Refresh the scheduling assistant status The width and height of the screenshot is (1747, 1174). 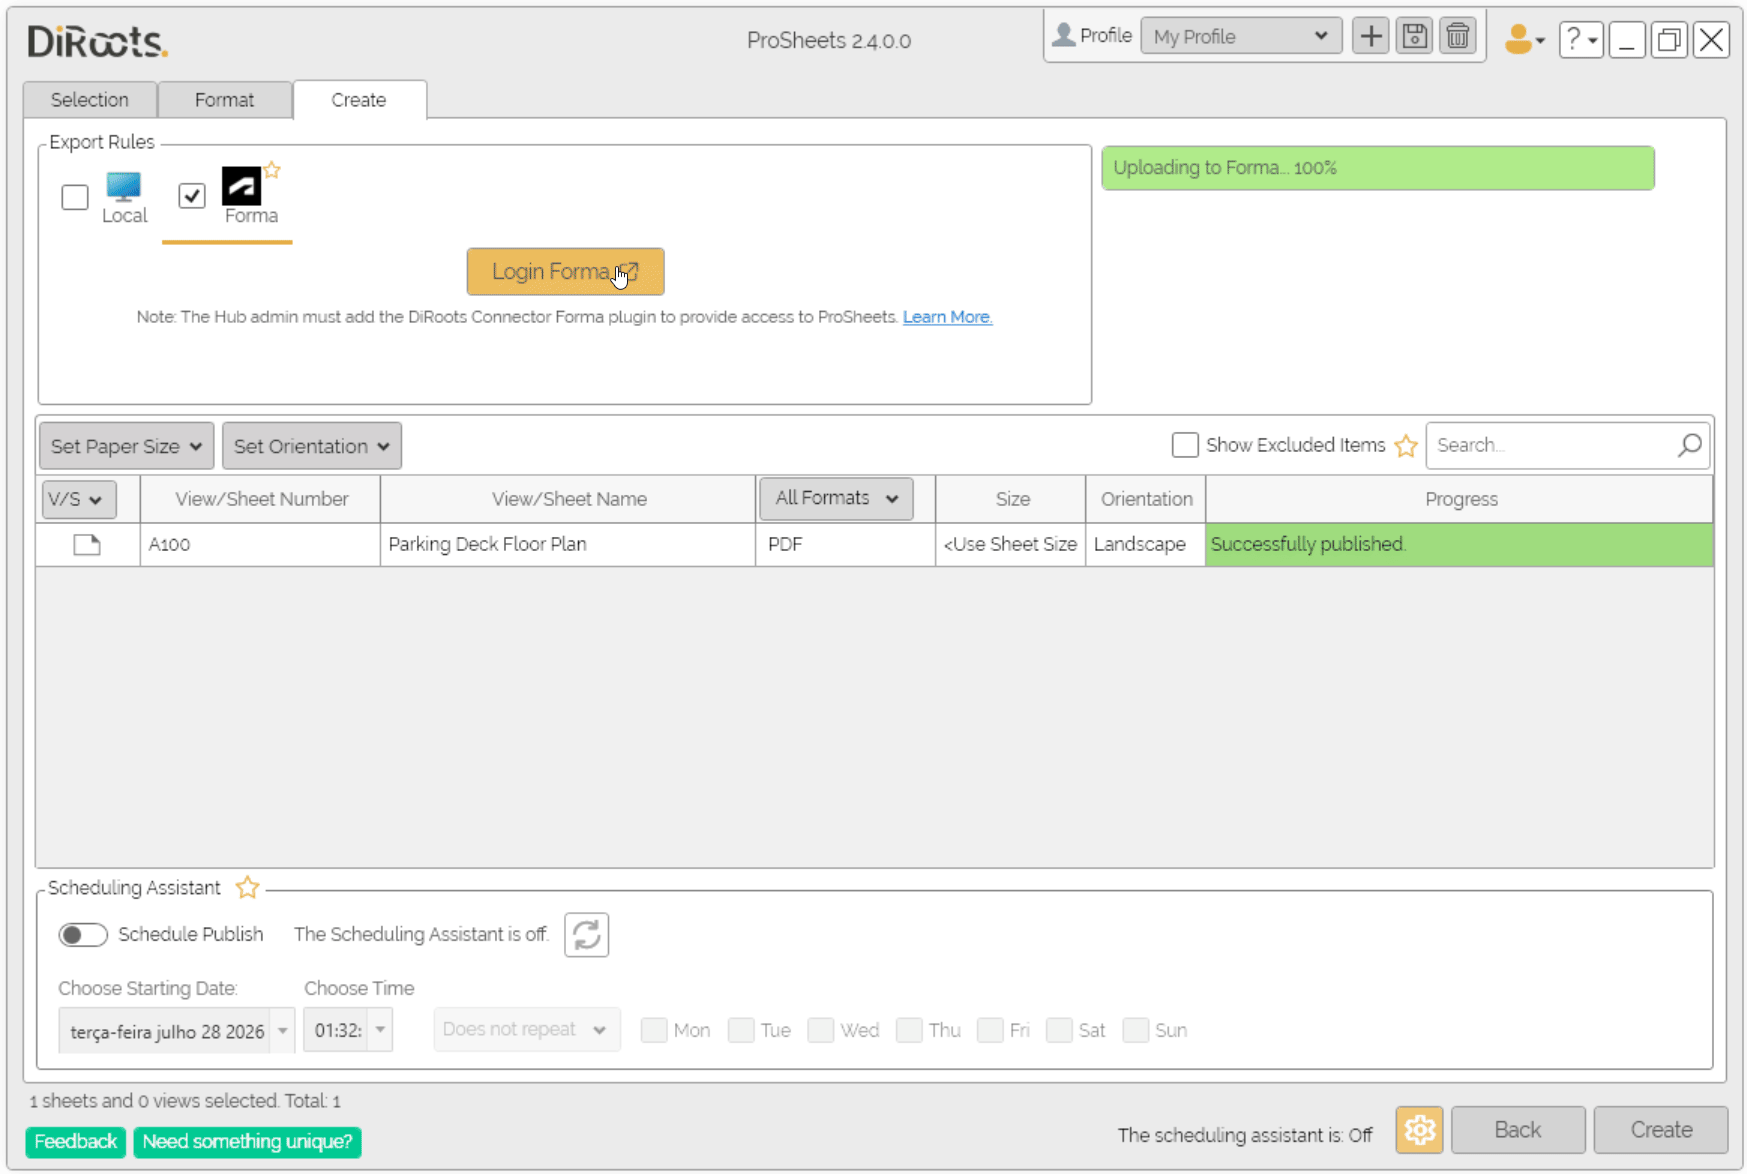coord(586,935)
